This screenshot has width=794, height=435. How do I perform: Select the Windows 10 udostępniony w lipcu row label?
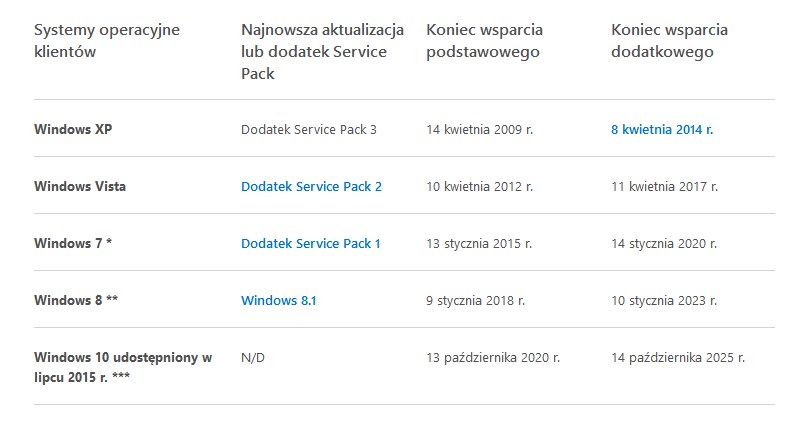pyautogui.click(x=123, y=367)
